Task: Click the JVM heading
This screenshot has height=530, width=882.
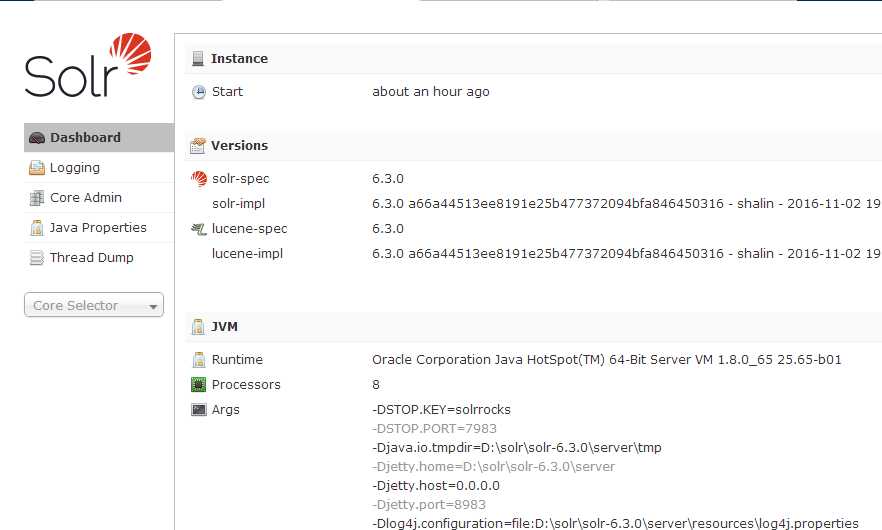Action: pyautogui.click(x=224, y=327)
